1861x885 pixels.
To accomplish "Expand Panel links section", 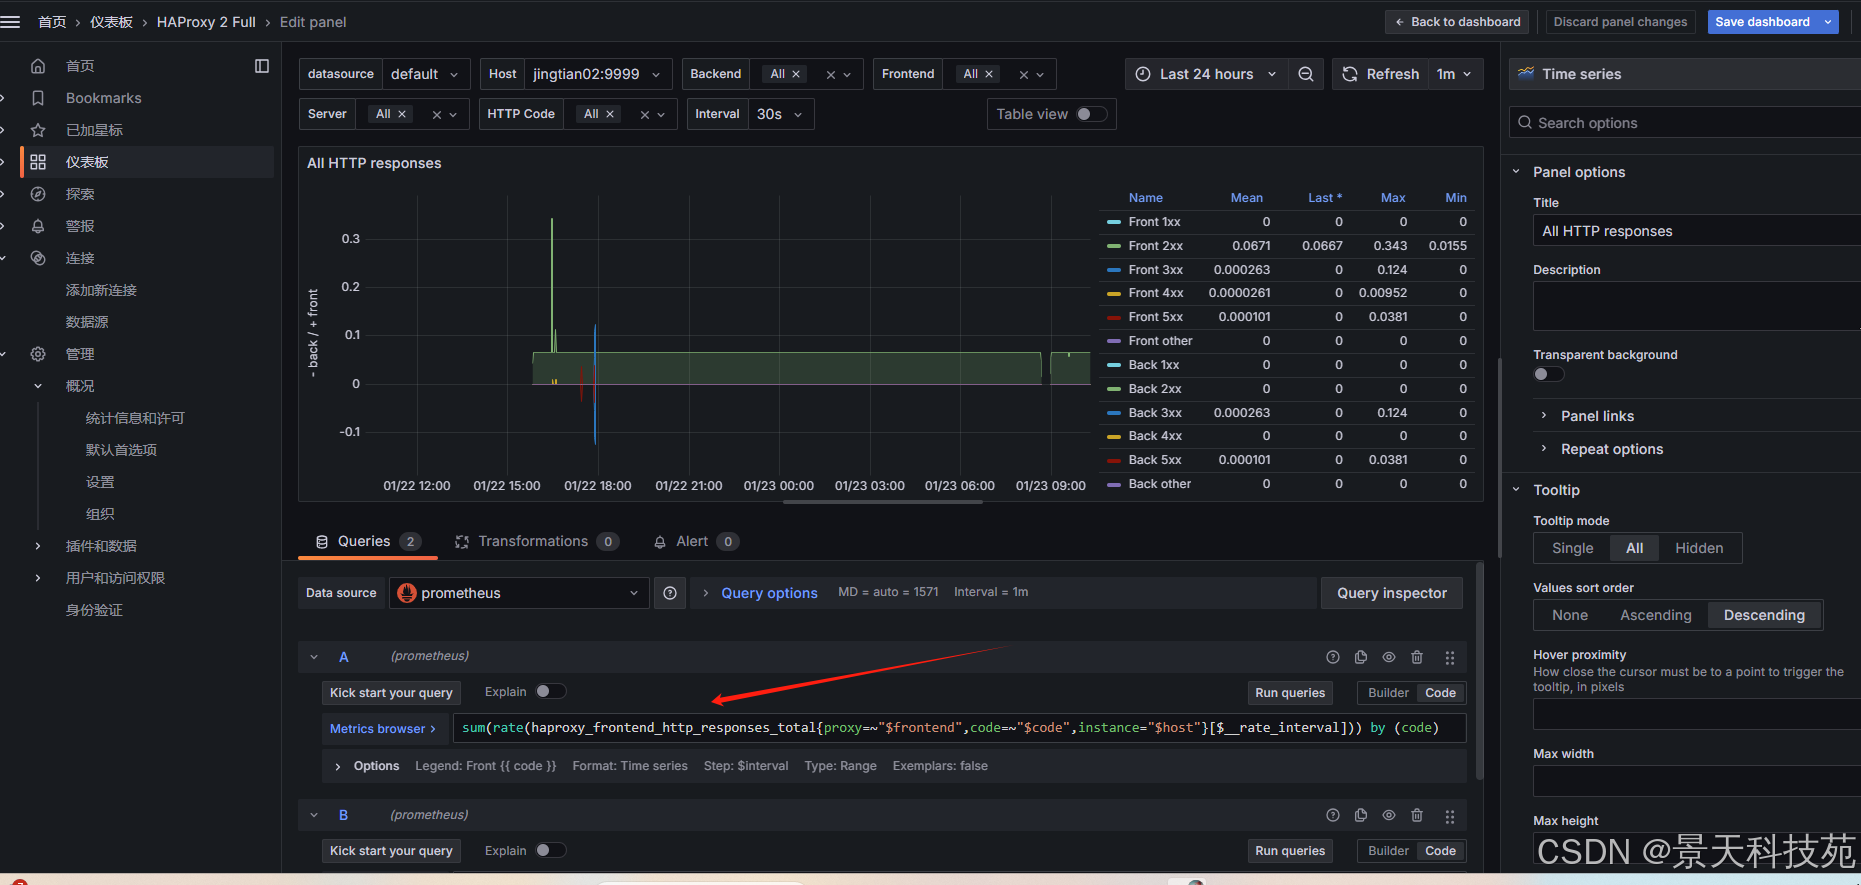I will pyautogui.click(x=1597, y=416).
